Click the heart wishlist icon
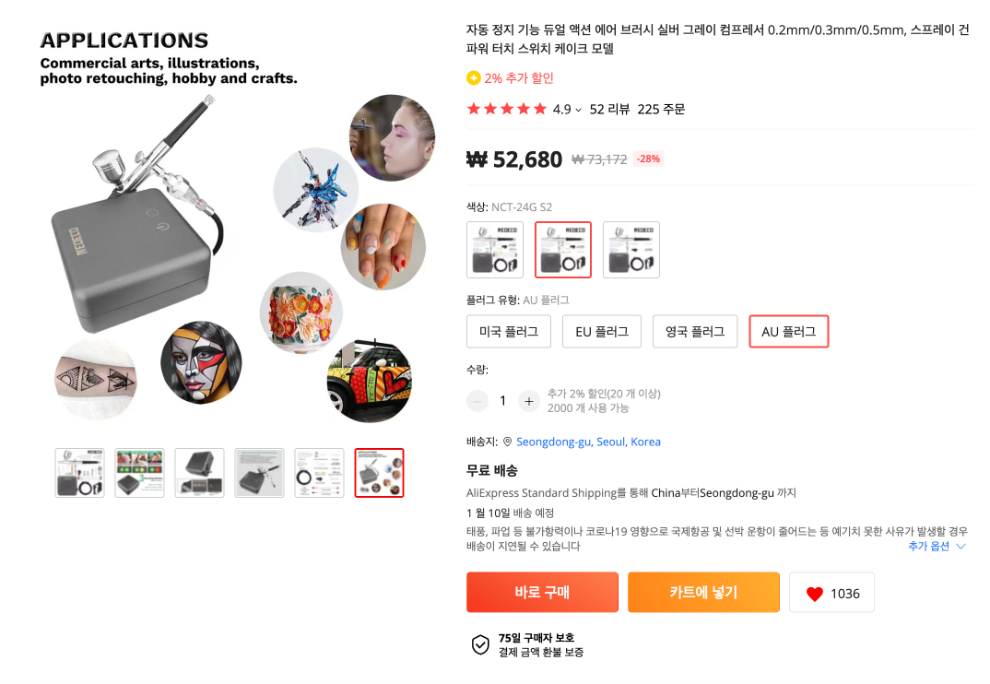Screen dimensions: 990x684 815,593
